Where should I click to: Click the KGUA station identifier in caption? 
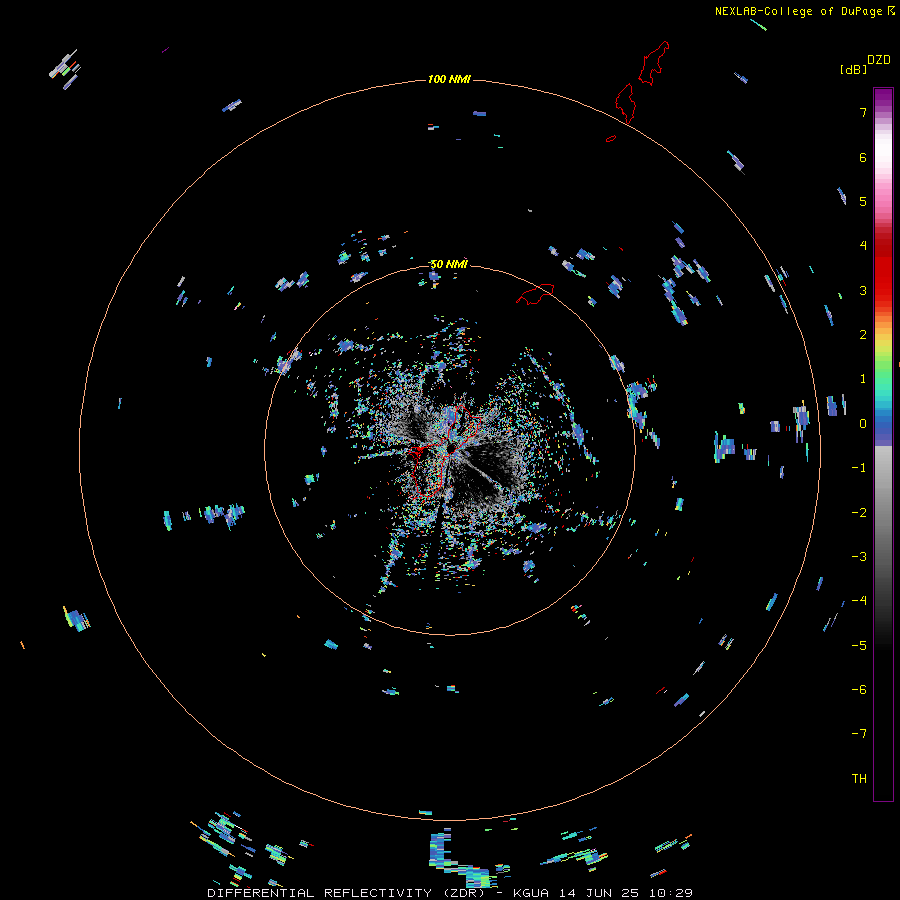click(x=531, y=893)
